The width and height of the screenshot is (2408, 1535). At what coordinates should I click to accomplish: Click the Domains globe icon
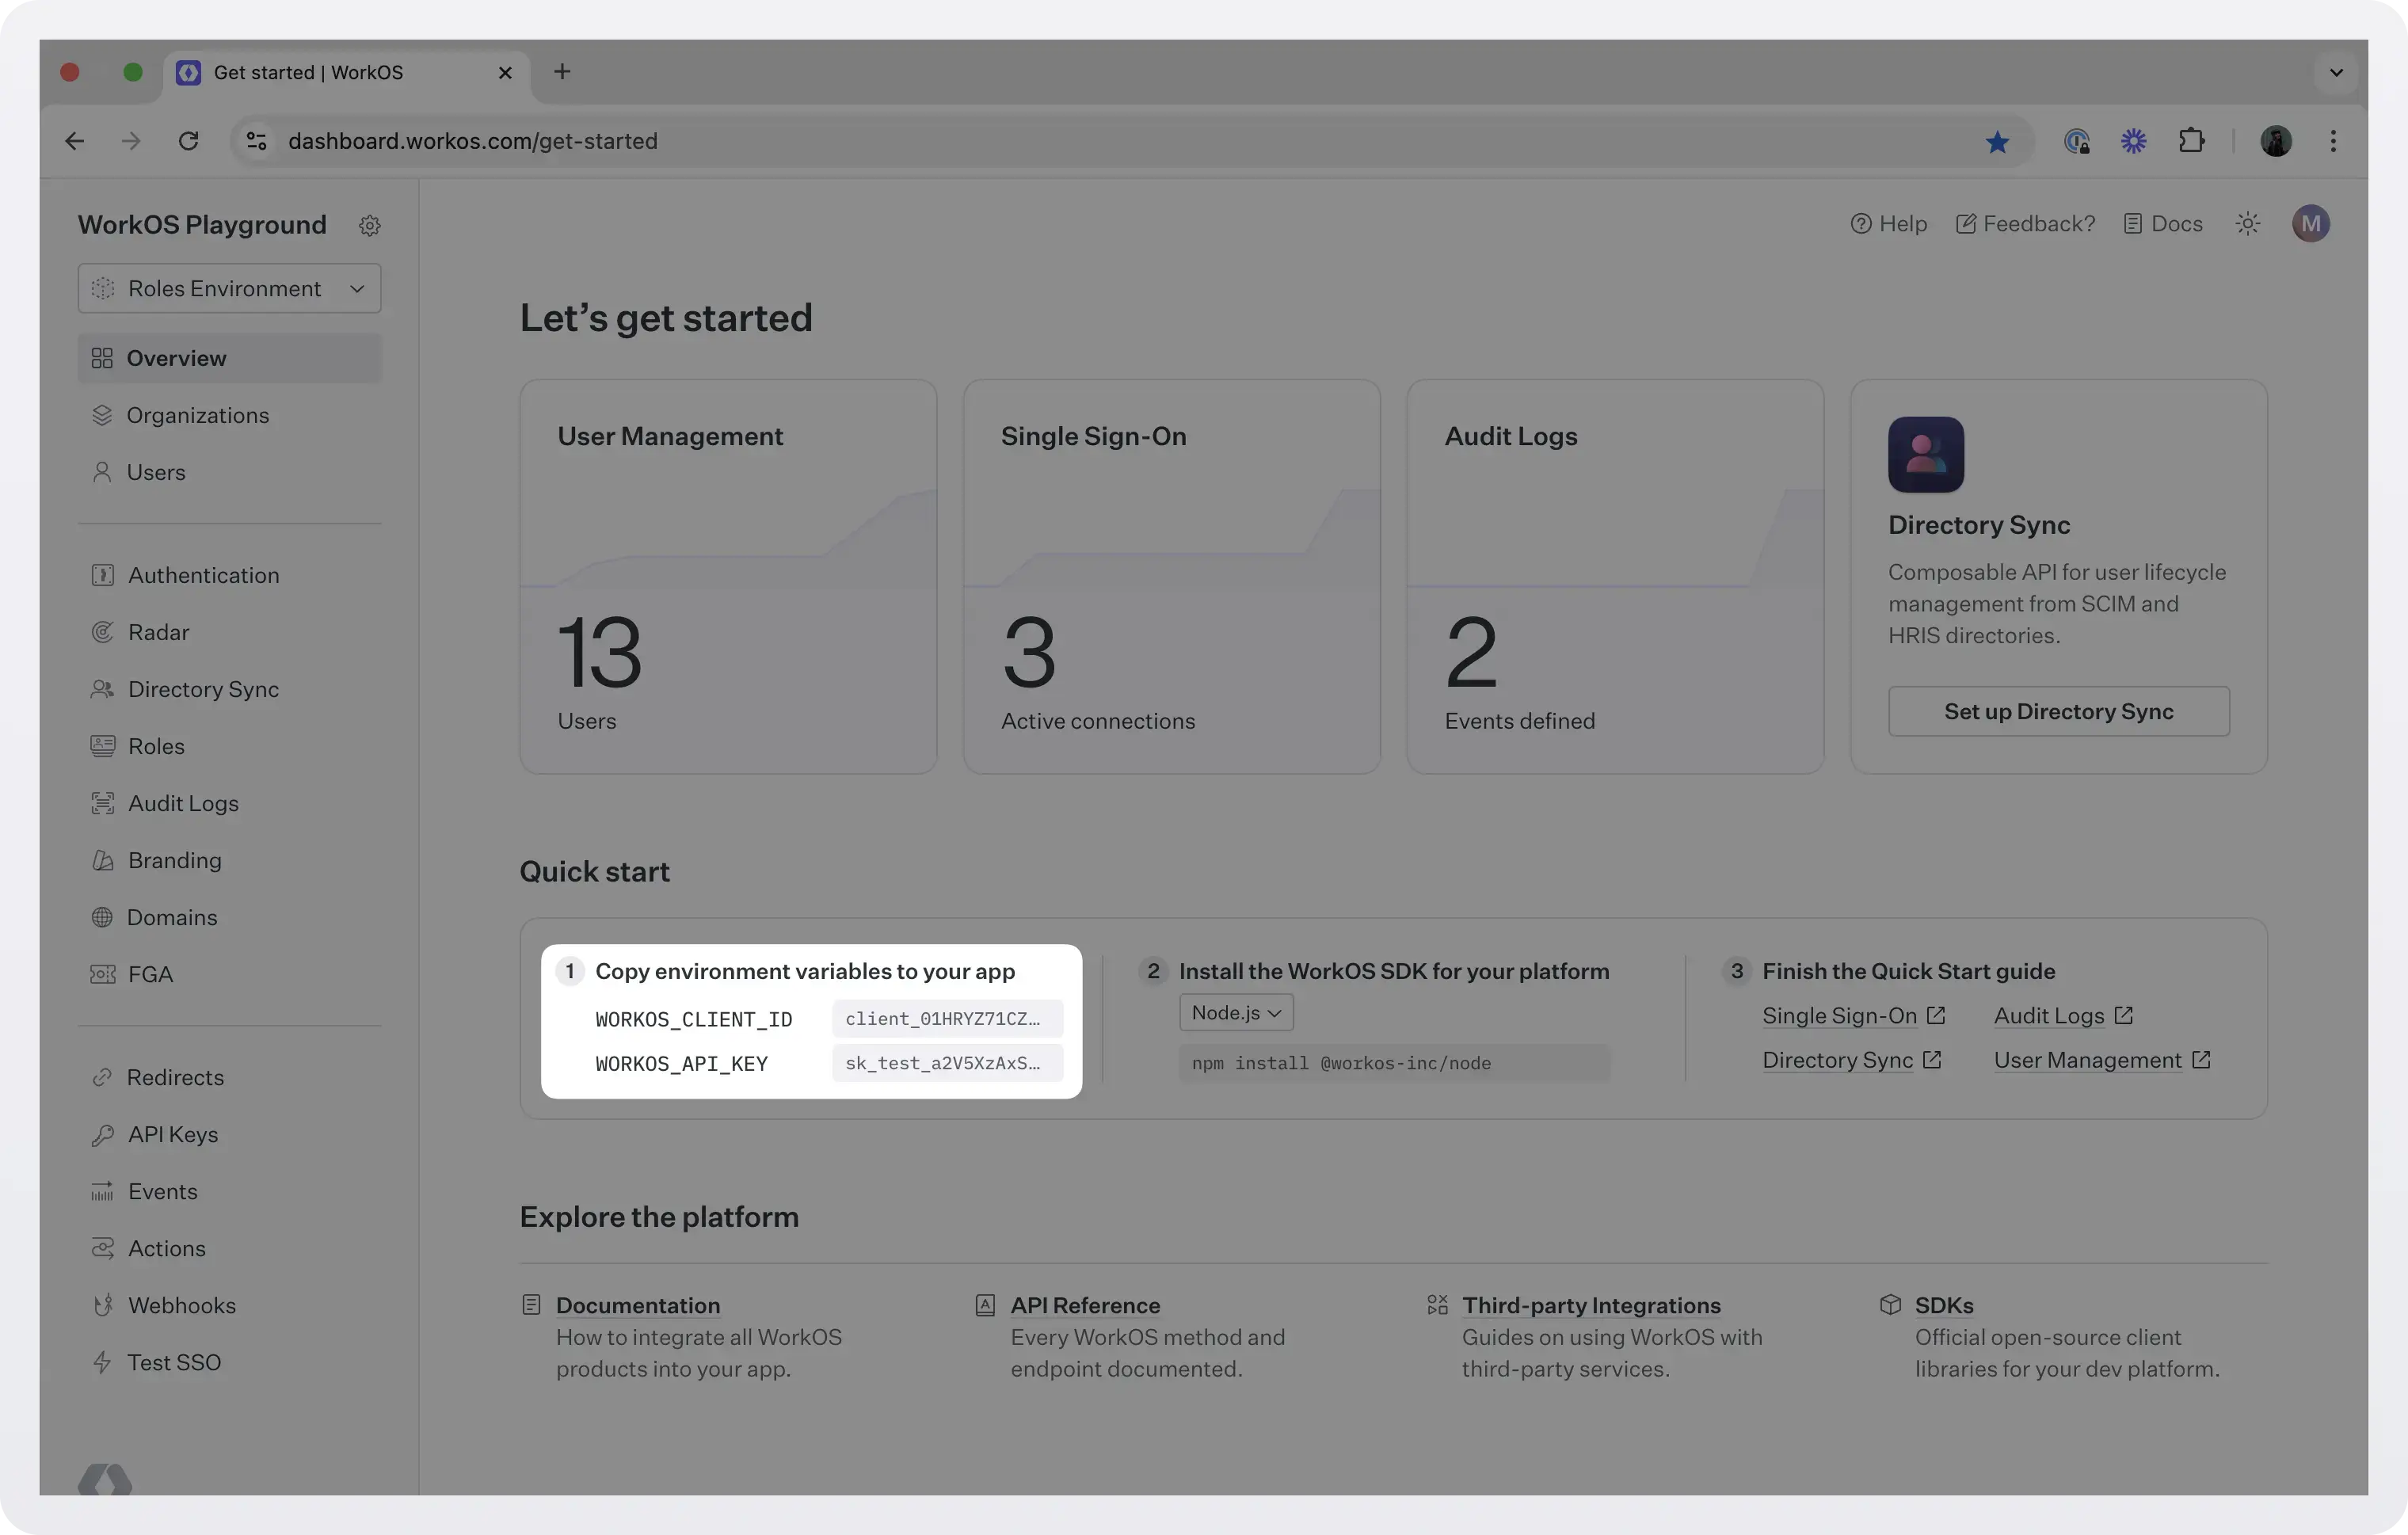click(x=102, y=917)
